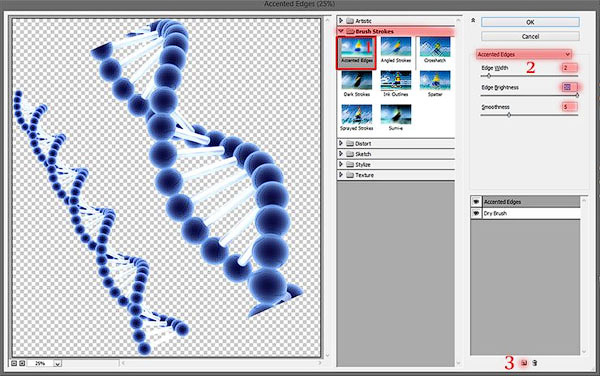600x376 pixels.
Task: Click the Artistic folder icon
Action: pyautogui.click(x=350, y=21)
